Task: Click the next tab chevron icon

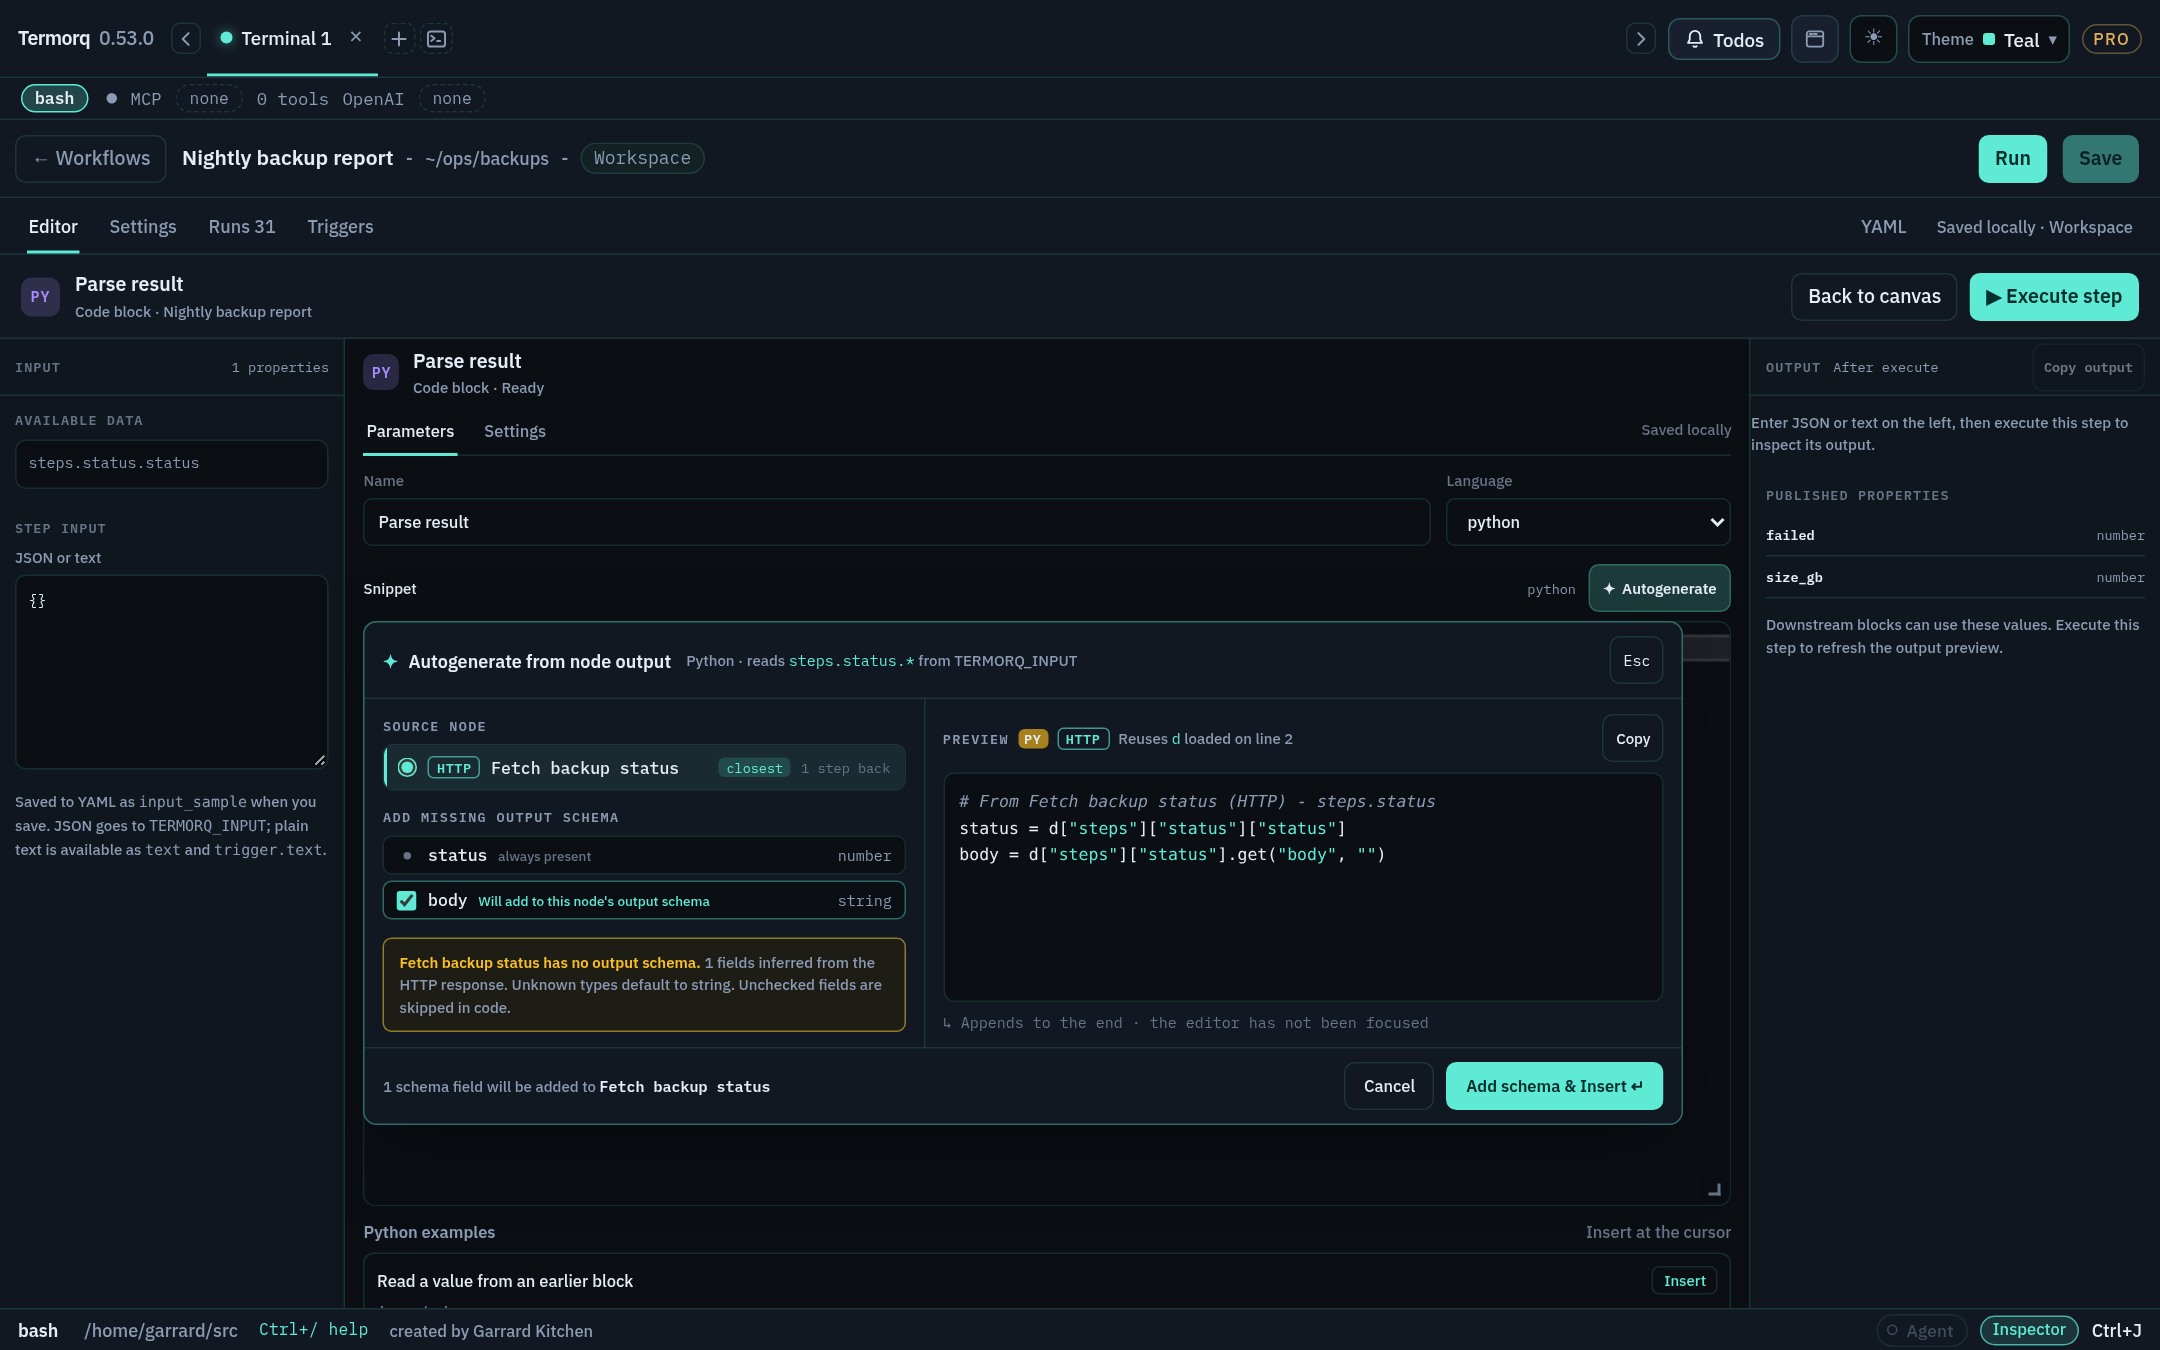Action: pyautogui.click(x=1640, y=39)
